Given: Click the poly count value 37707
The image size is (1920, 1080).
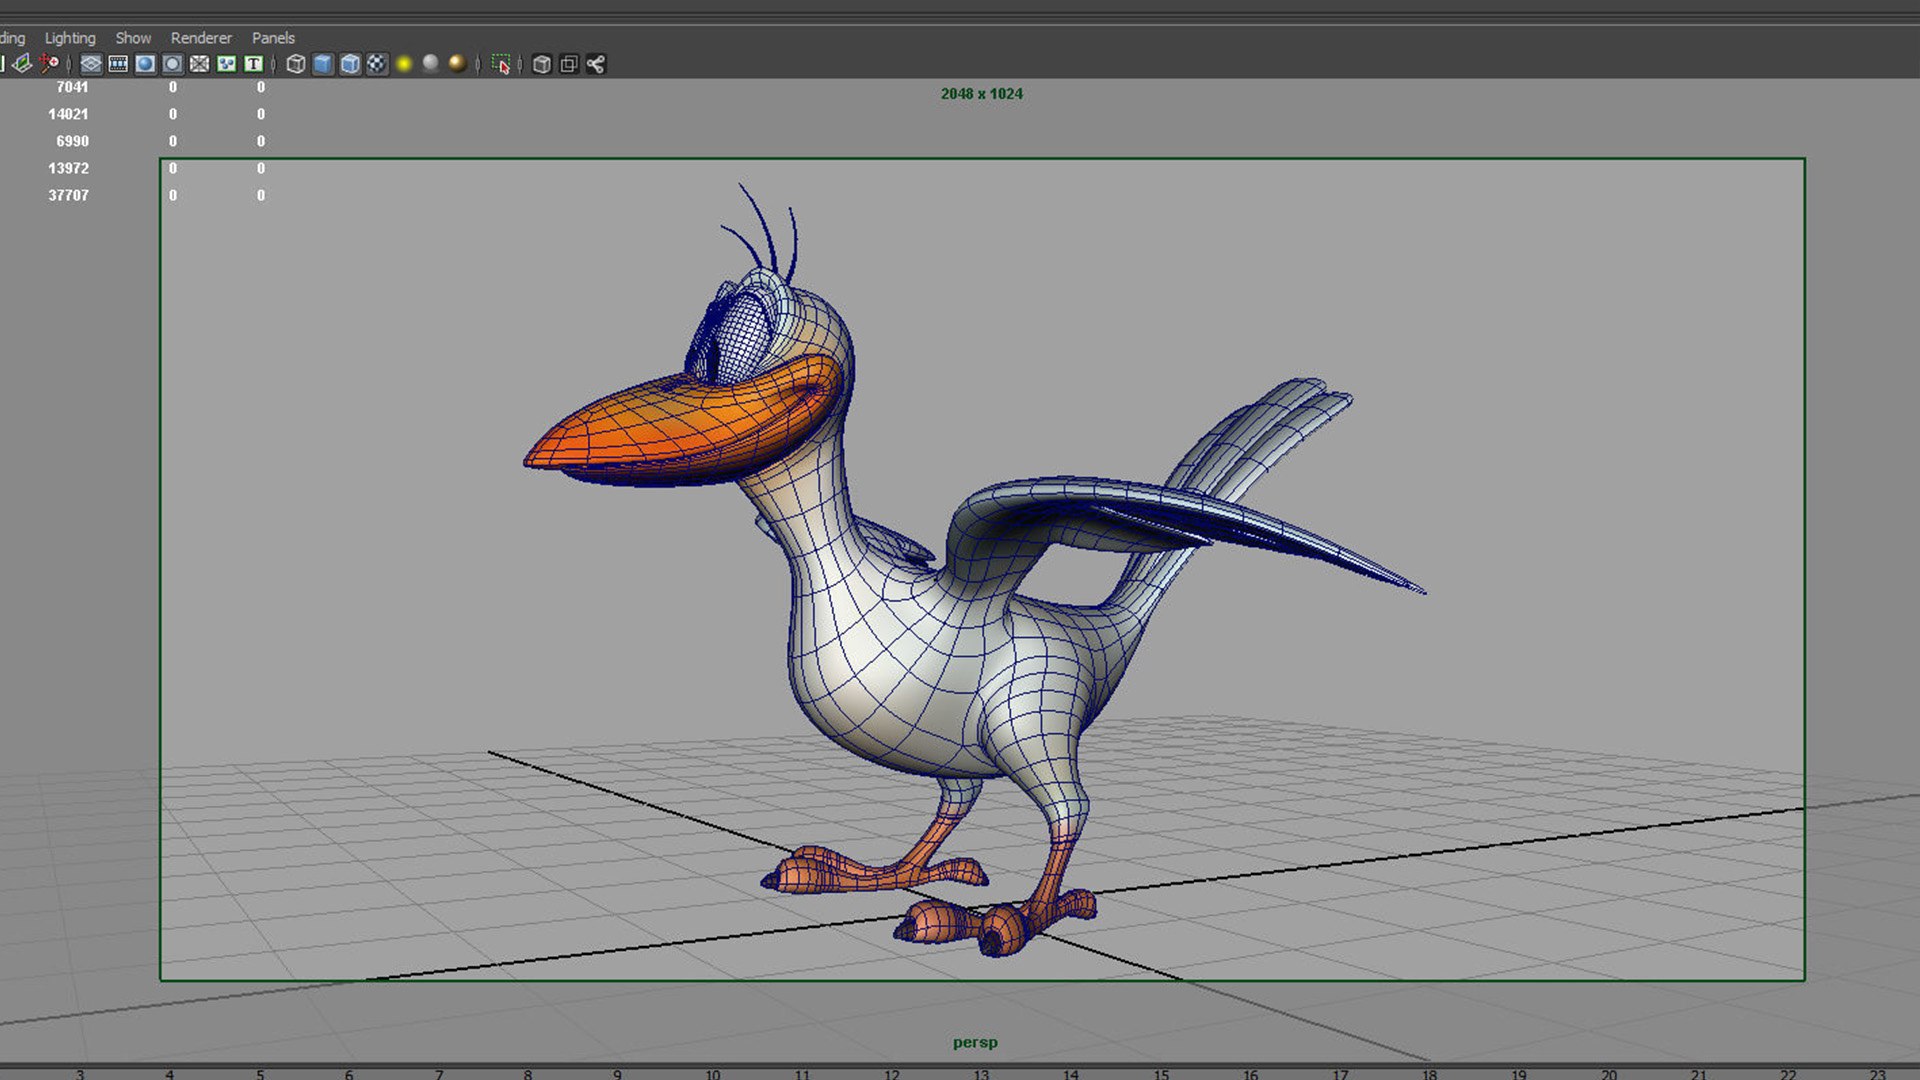Looking at the screenshot, I should click(68, 195).
